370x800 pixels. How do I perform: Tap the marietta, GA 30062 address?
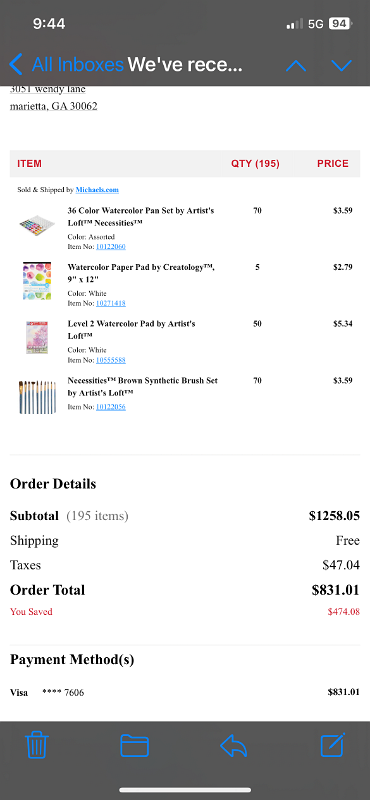(x=54, y=107)
